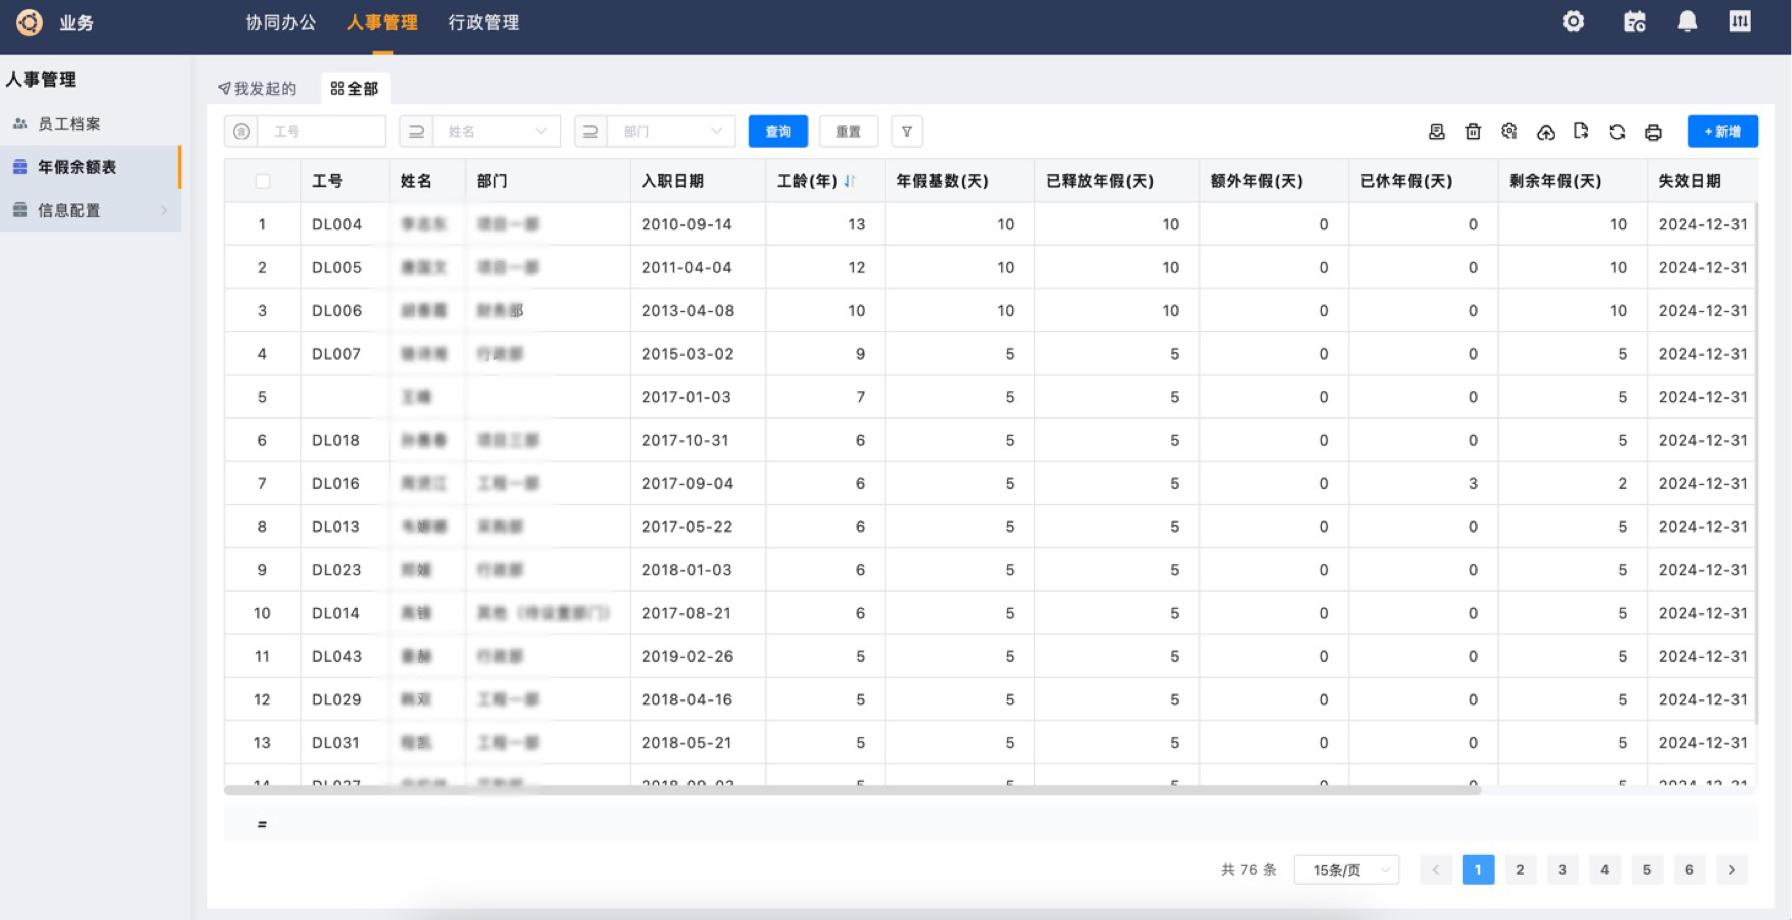
Task: Open the 15条/页 page size dropdown
Action: tap(1346, 870)
